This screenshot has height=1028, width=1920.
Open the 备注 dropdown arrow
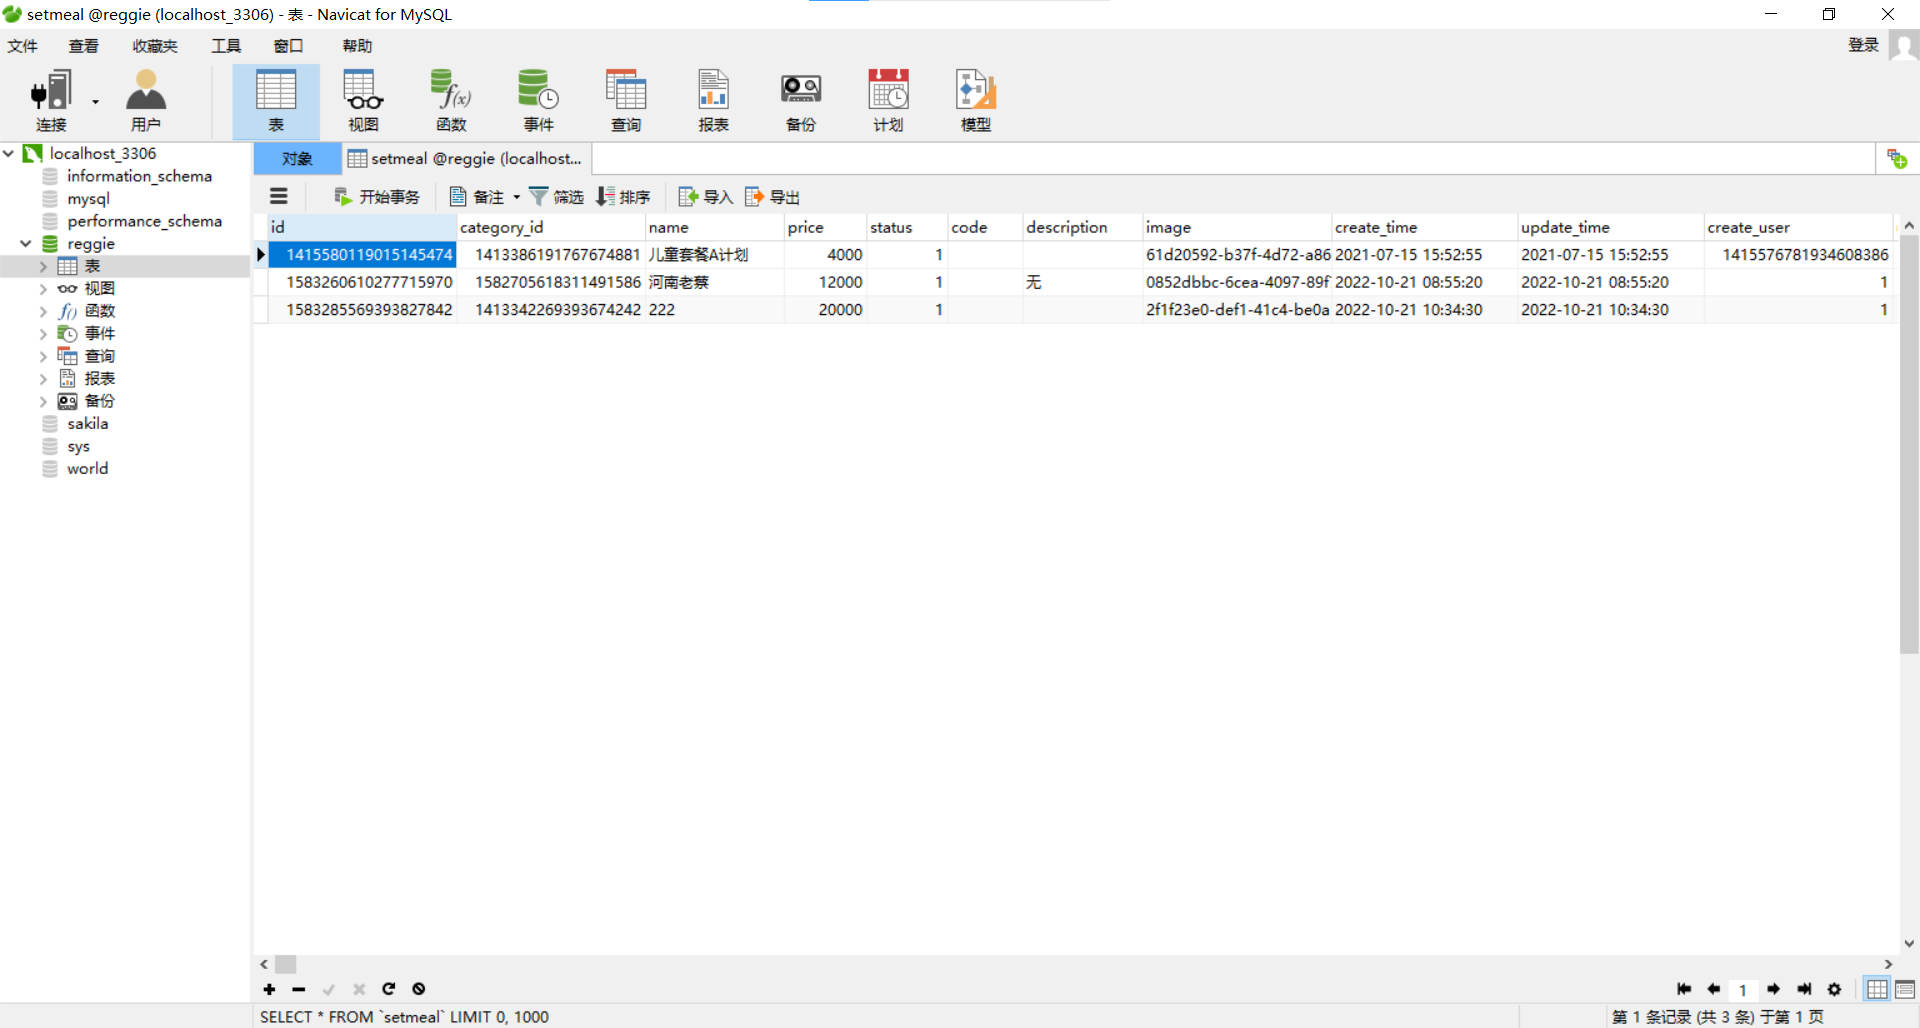517,197
